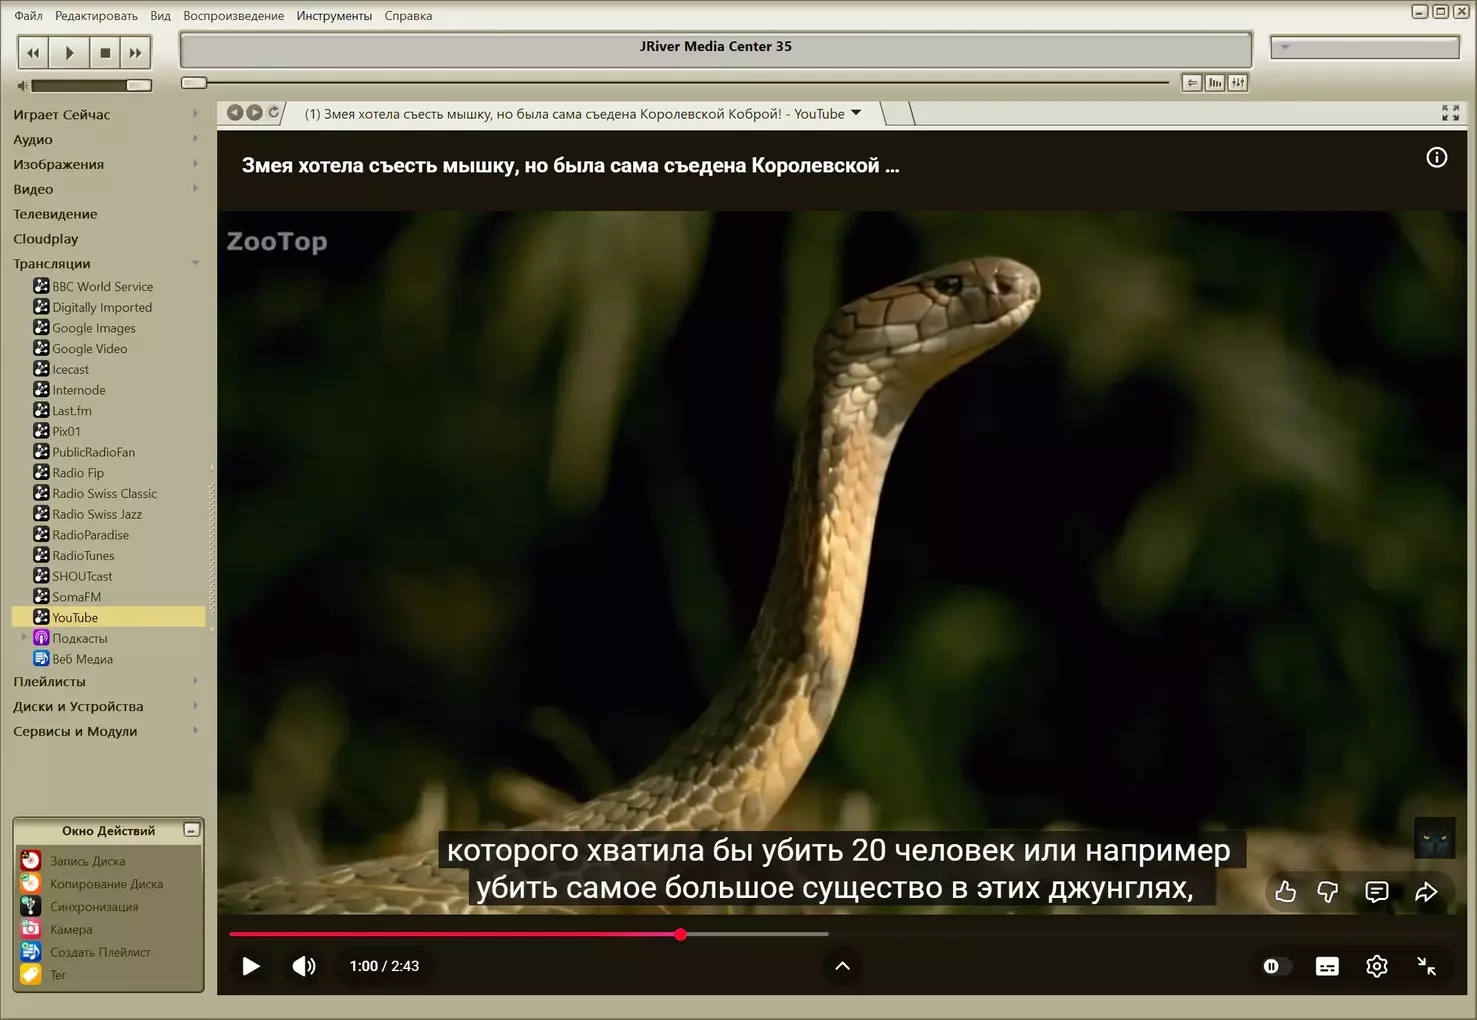Open the Справка menu
Screen dimensions: 1477x1020
tap(408, 16)
